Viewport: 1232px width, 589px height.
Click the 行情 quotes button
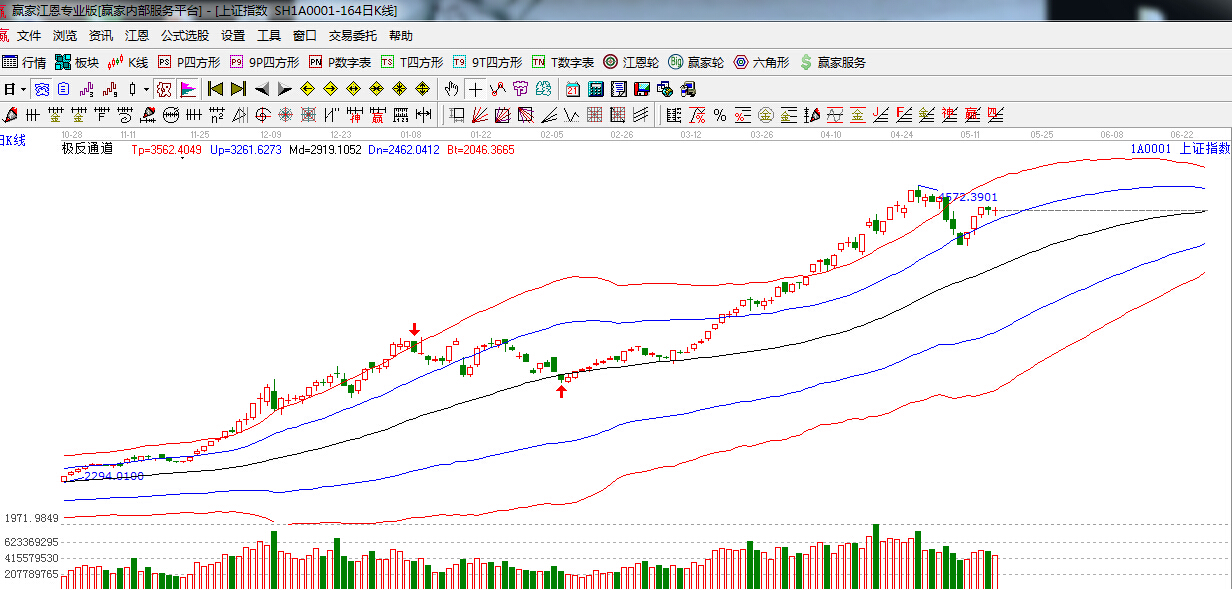click(24, 62)
